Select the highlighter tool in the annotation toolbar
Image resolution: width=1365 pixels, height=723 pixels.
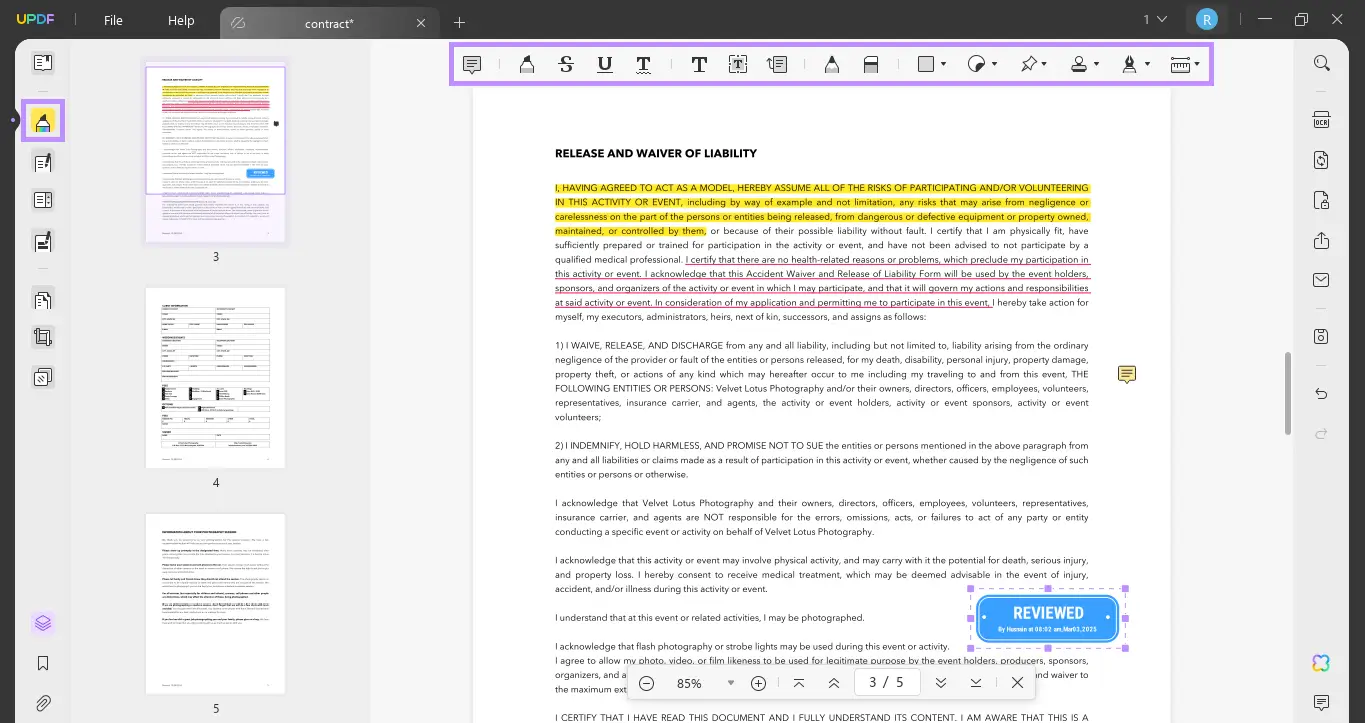(526, 65)
